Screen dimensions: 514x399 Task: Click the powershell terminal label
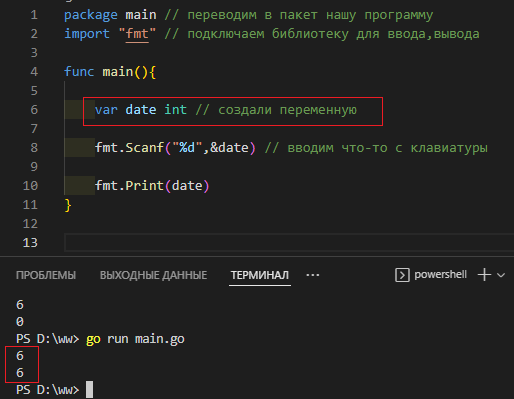point(440,275)
